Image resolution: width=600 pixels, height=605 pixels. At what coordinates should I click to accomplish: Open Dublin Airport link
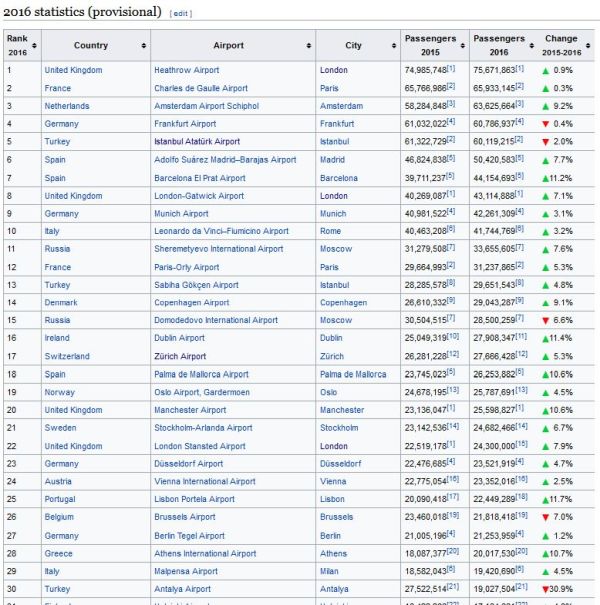[x=179, y=338]
